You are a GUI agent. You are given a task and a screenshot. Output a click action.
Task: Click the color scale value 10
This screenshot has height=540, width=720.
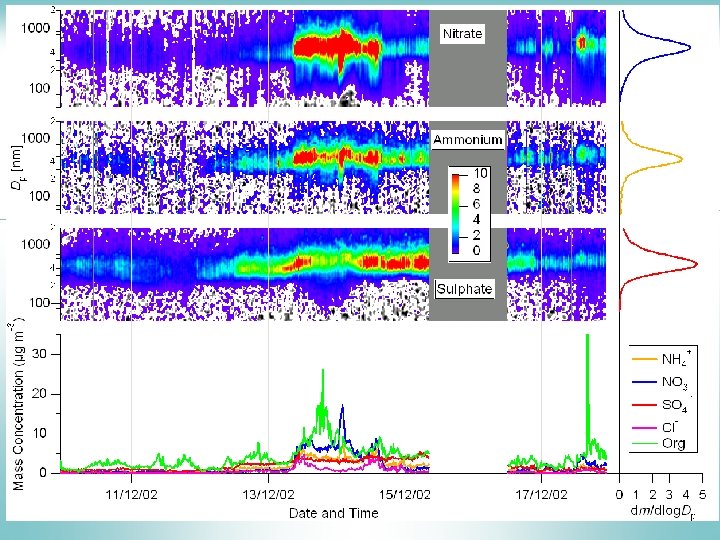480,174
